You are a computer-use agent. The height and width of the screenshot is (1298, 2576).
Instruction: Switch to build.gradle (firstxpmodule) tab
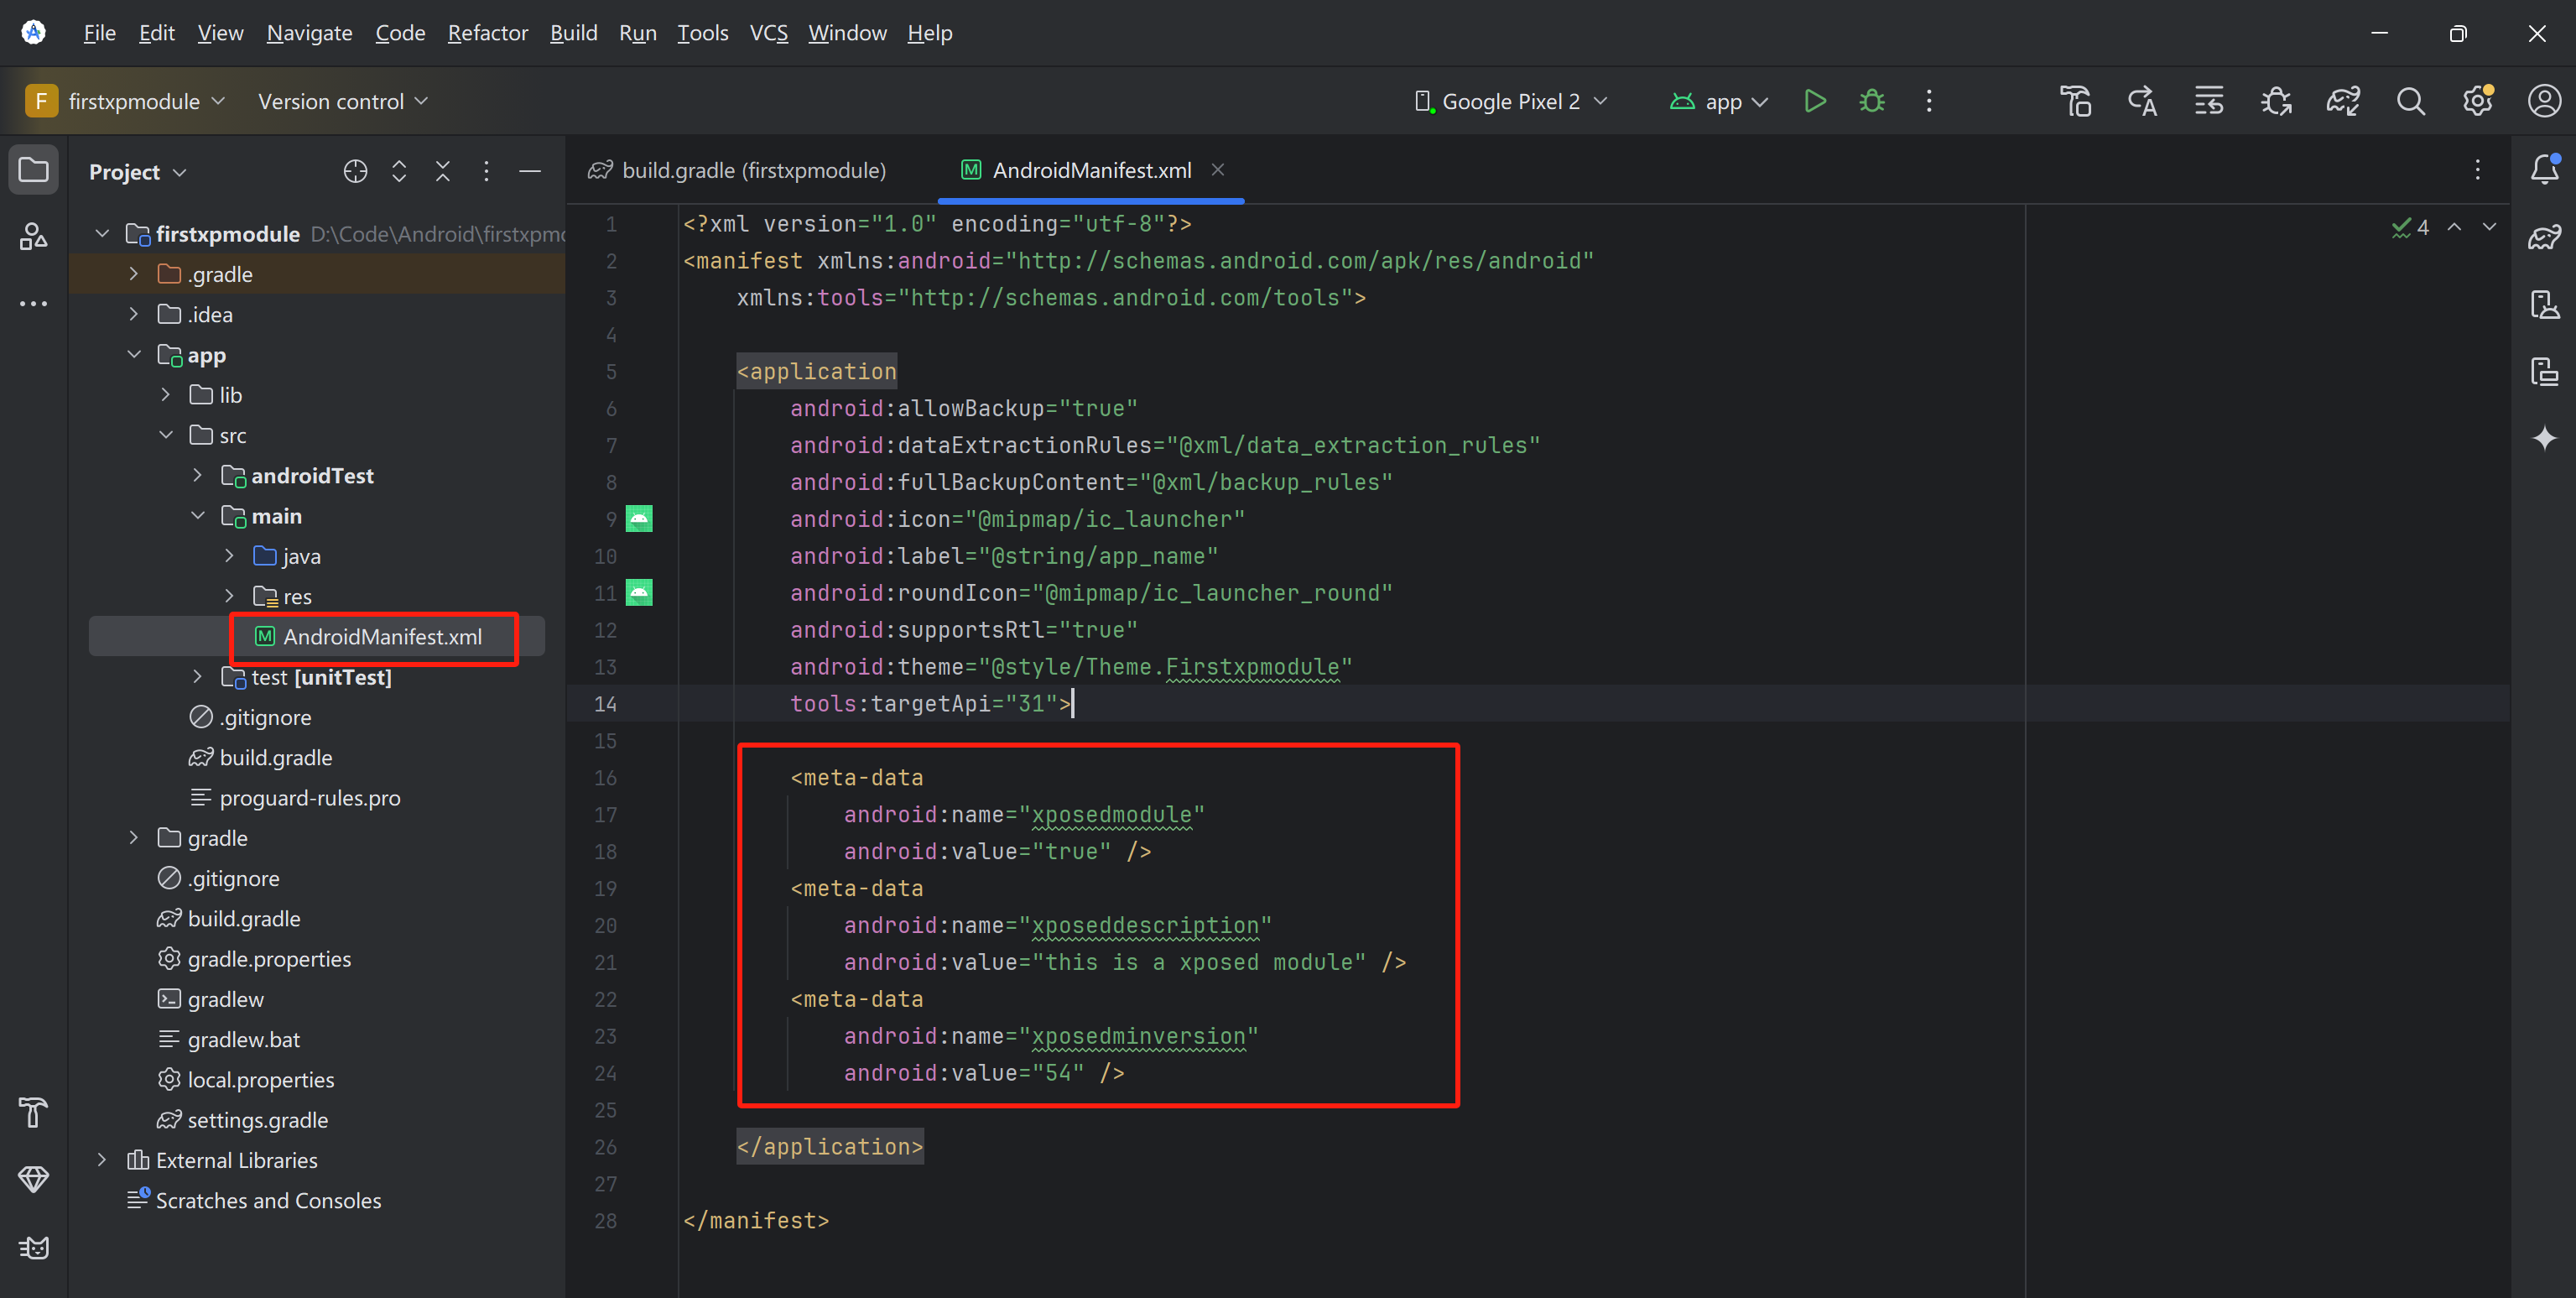pyautogui.click(x=738, y=170)
